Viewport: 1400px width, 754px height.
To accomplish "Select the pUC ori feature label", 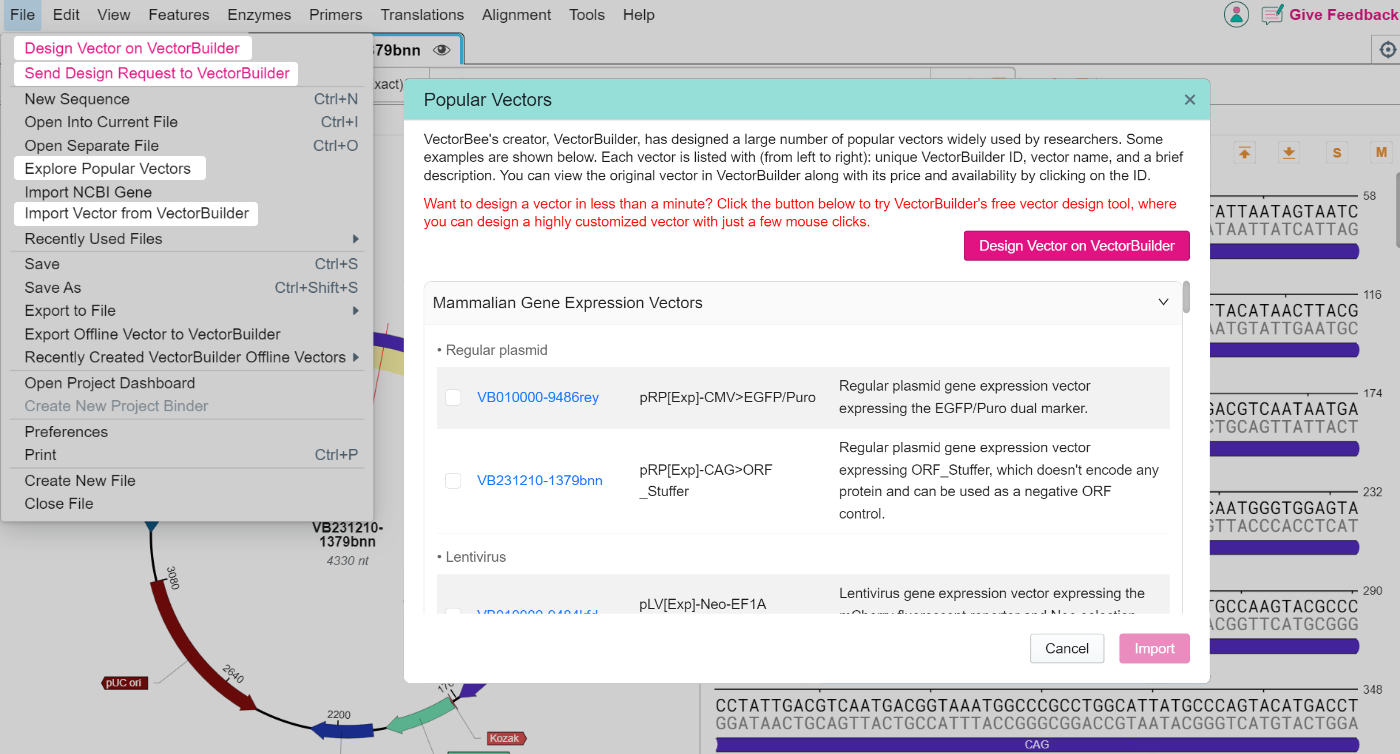I will point(125,683).
